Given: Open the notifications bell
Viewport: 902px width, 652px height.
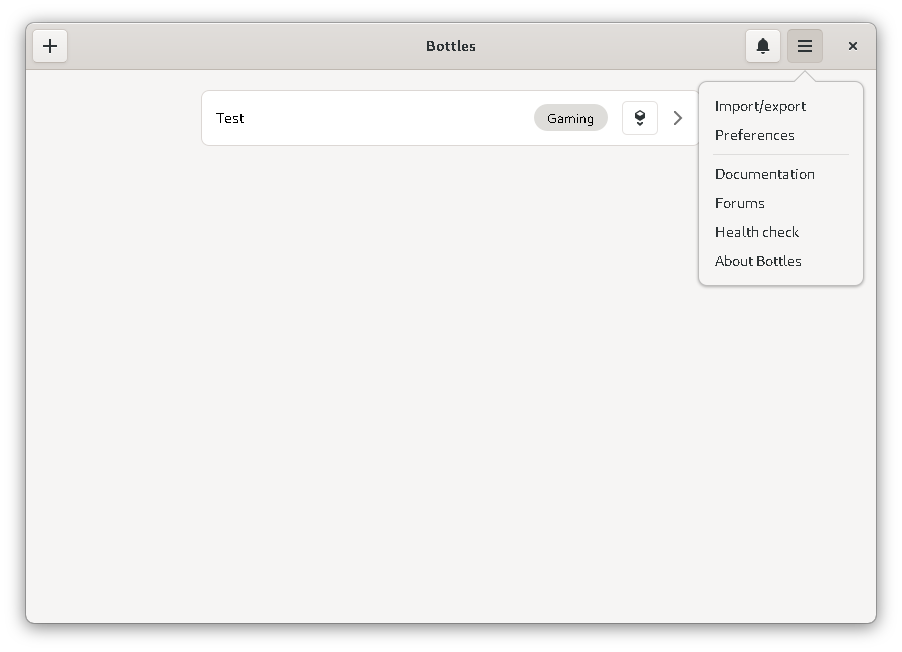Looking at the screenshot, I should [x=763, y=46].
